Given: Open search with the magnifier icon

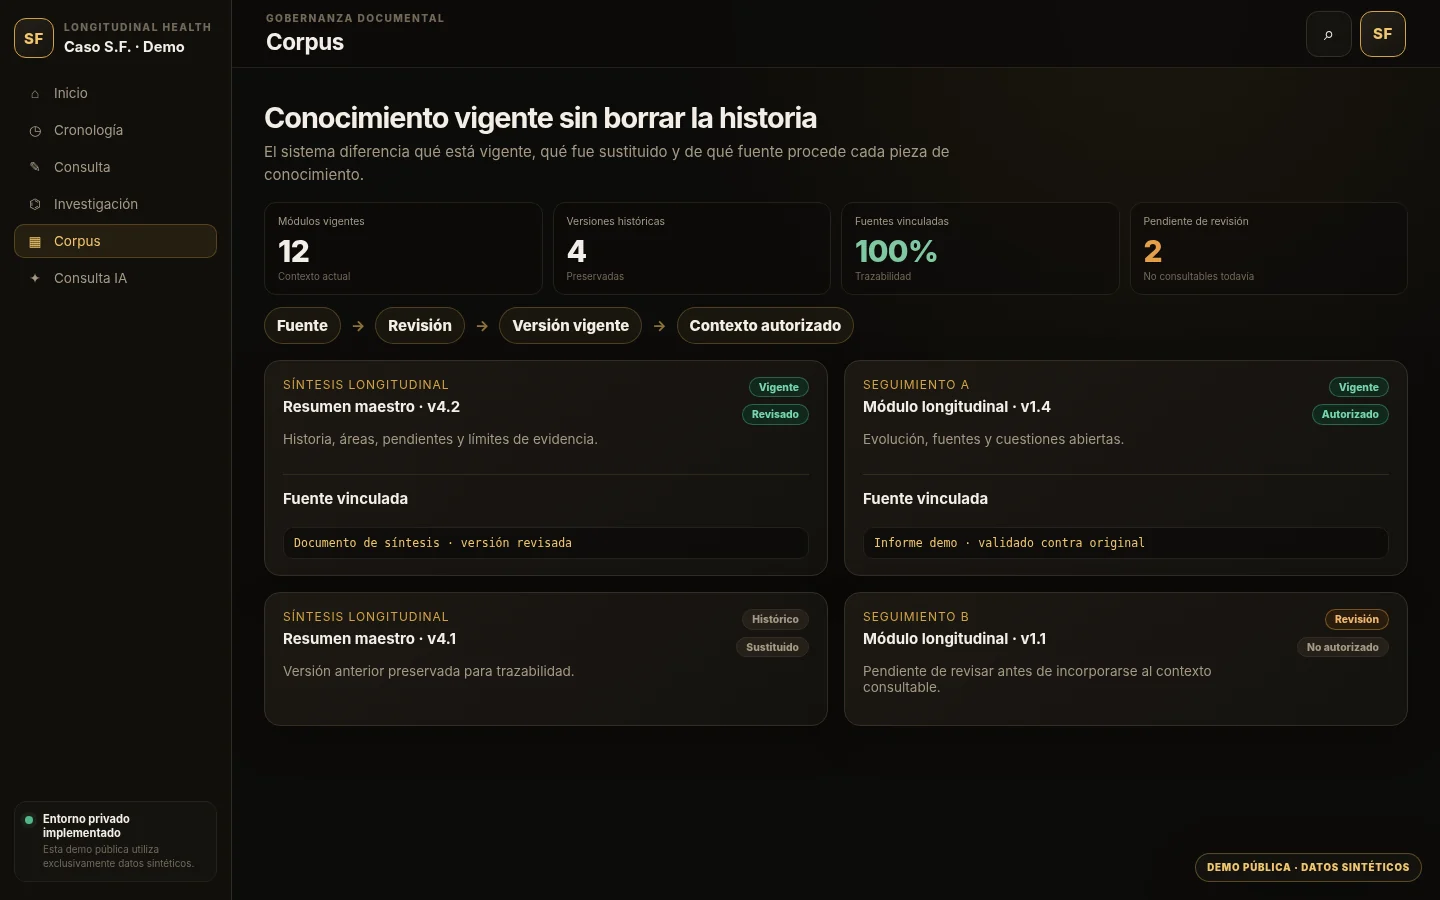Looking at the screenshot, I should tap(1329, 34).
